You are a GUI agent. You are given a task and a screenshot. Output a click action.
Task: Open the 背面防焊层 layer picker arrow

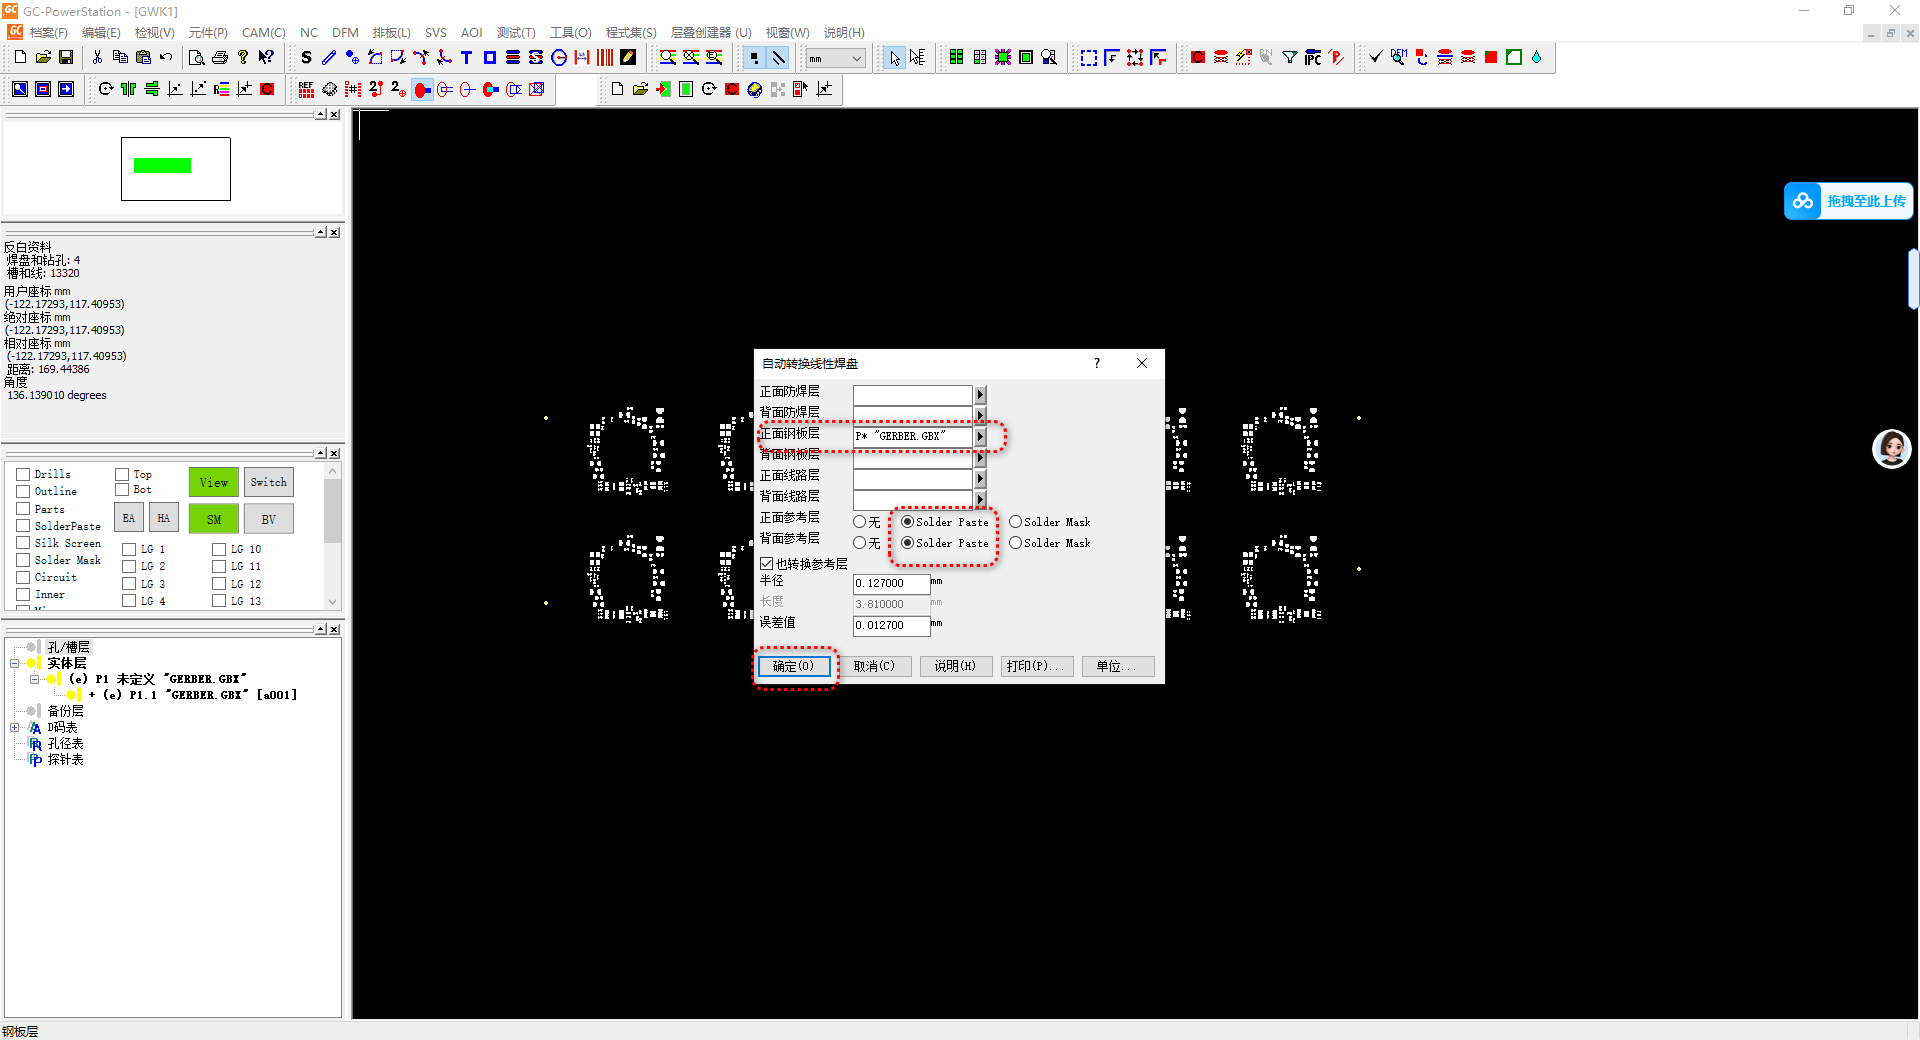click(x=980, y=414)
